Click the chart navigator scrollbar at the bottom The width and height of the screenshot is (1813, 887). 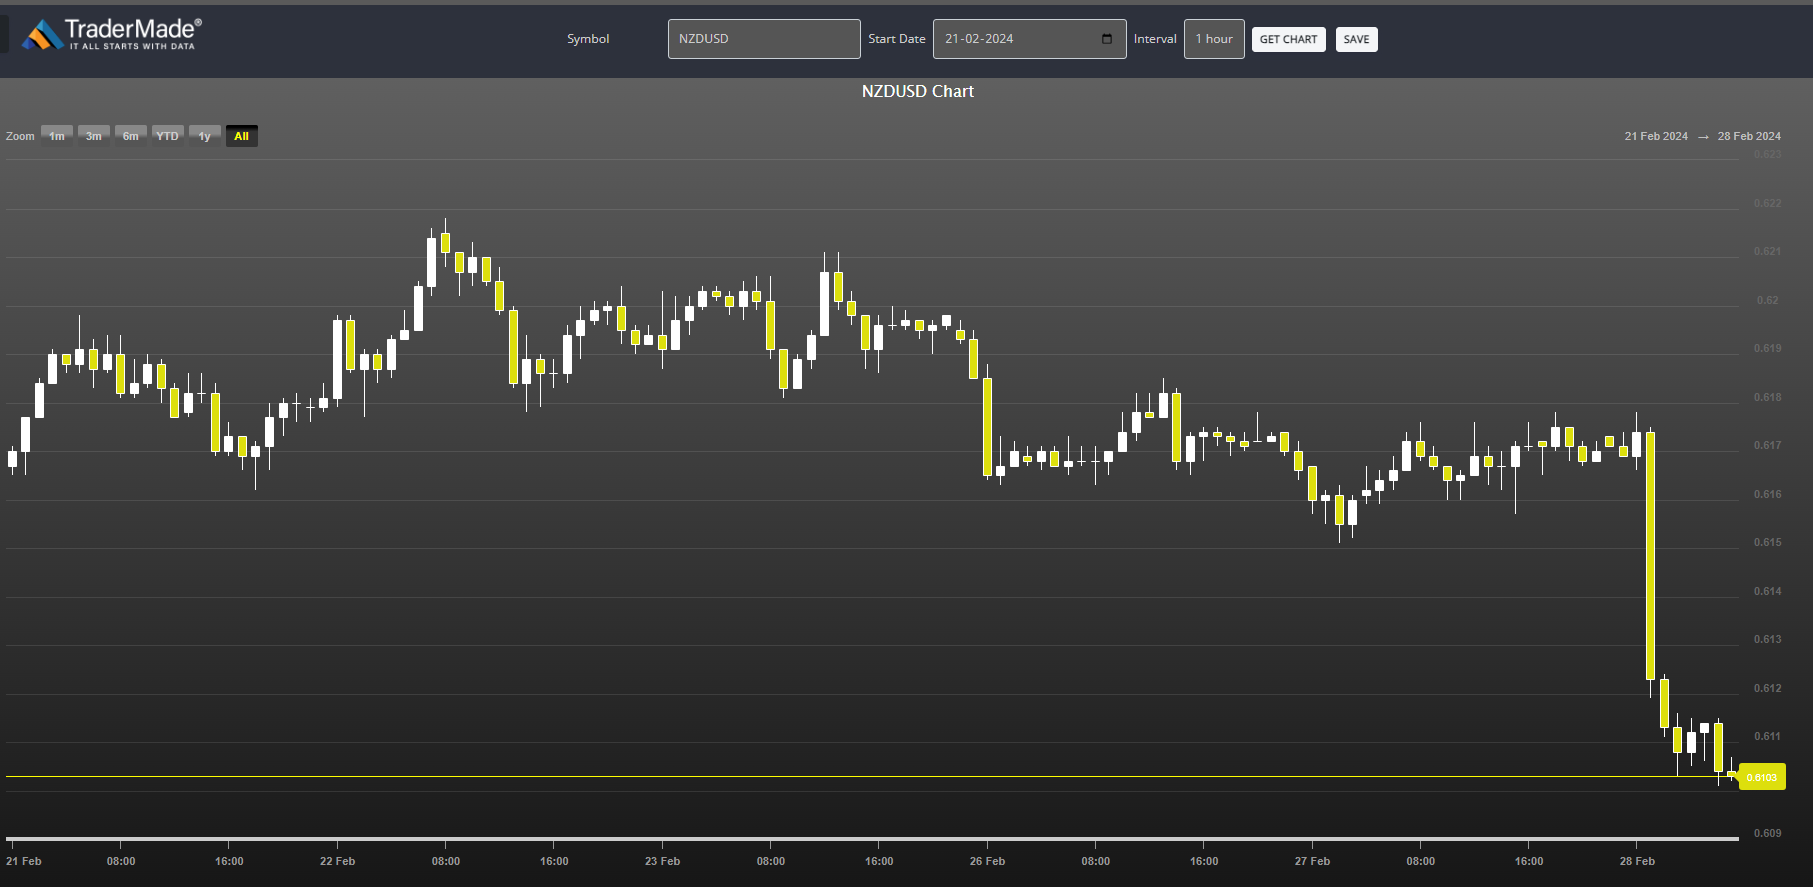pyautogui.click(x=872, y=839)
